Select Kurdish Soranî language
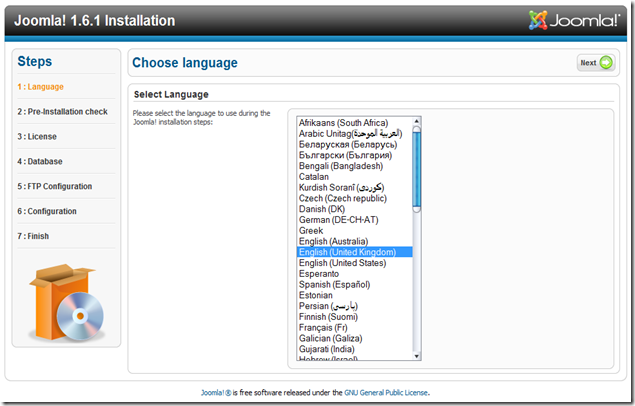 355,187
